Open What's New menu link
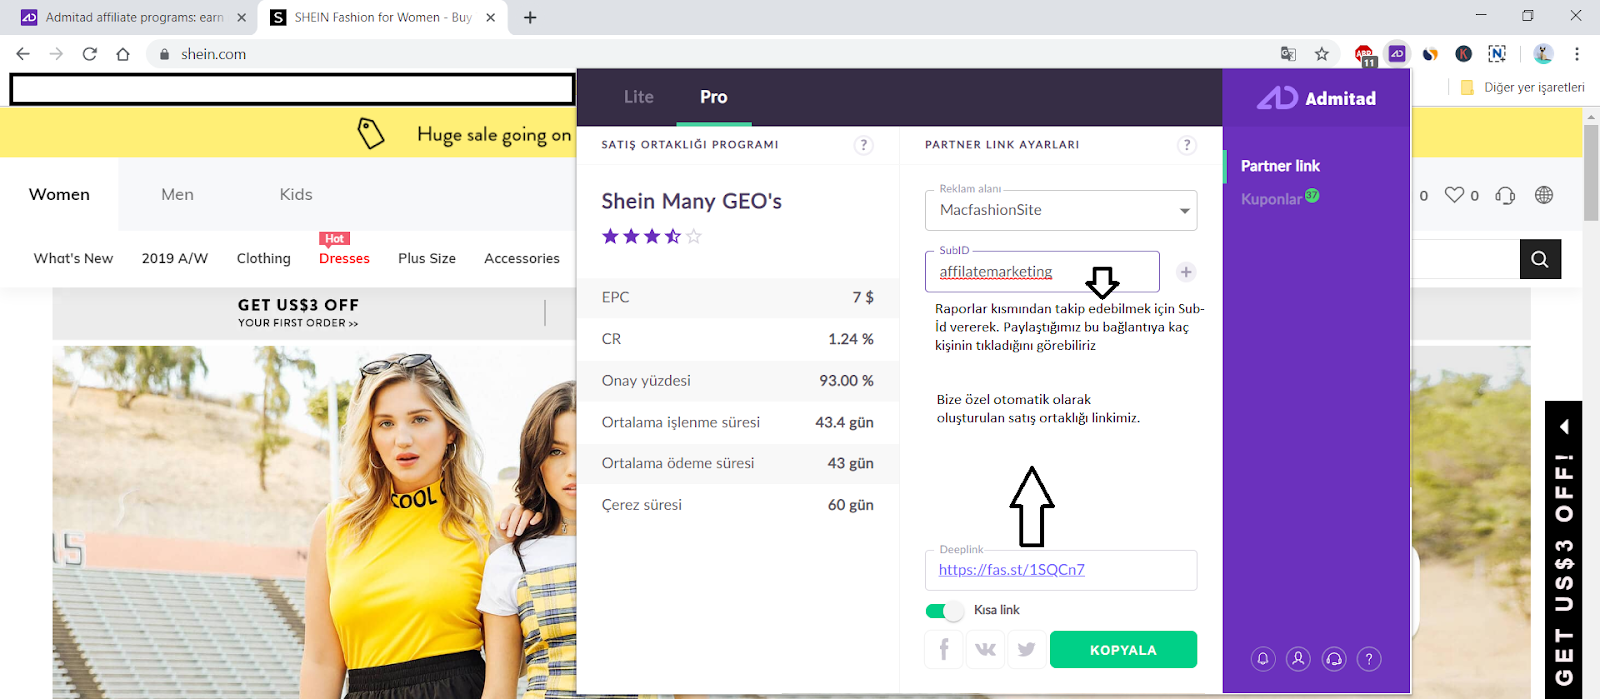This screenshot has height=699, width=1600. 73,258
